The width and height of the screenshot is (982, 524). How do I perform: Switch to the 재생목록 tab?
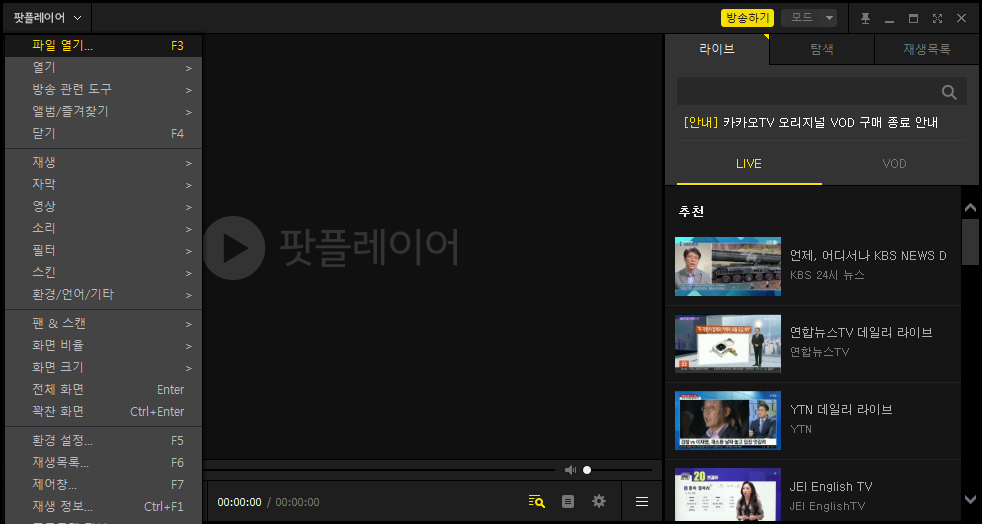pyautogui.click(x=926, y=49)
